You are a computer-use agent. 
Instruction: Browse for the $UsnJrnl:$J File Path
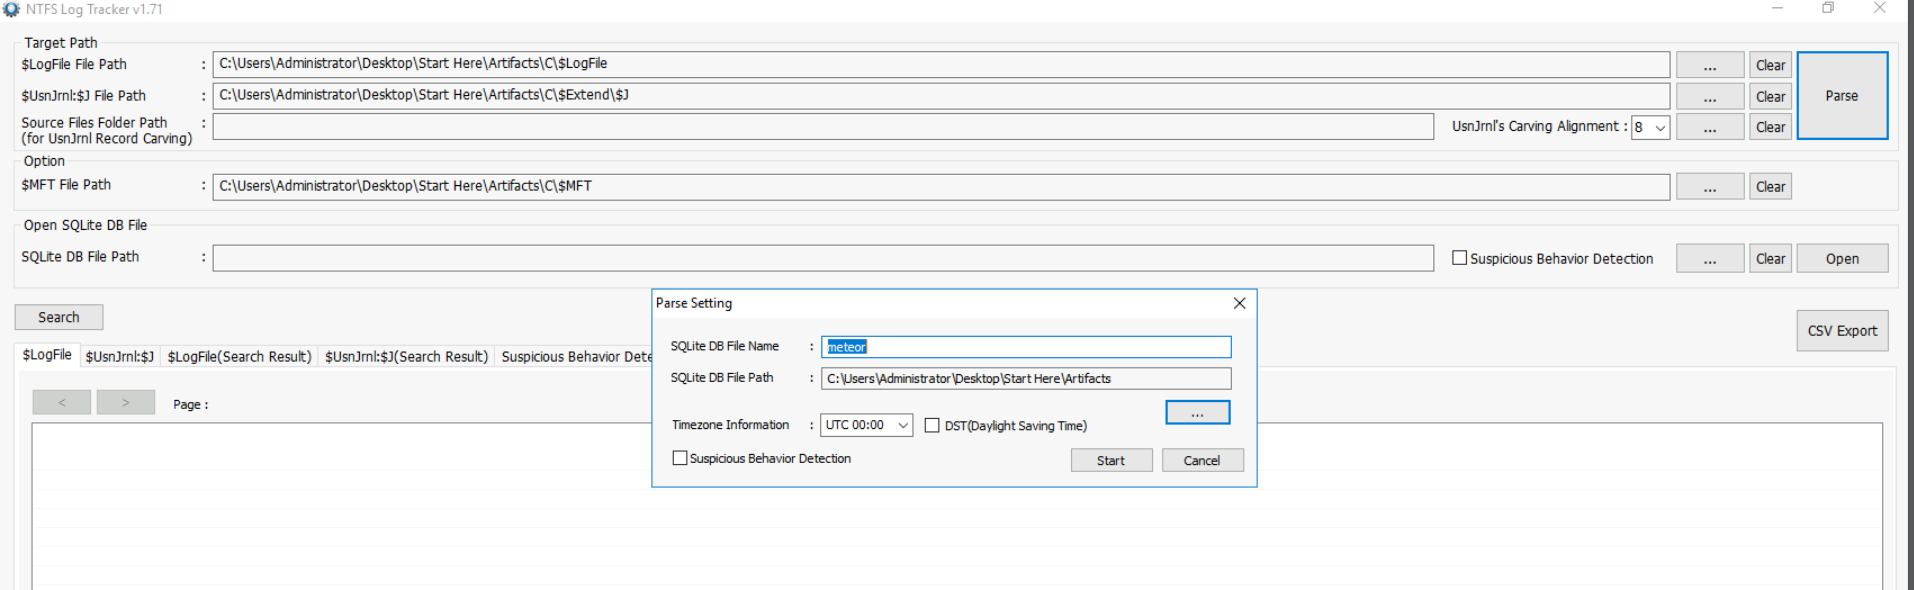coord(1710,97)
